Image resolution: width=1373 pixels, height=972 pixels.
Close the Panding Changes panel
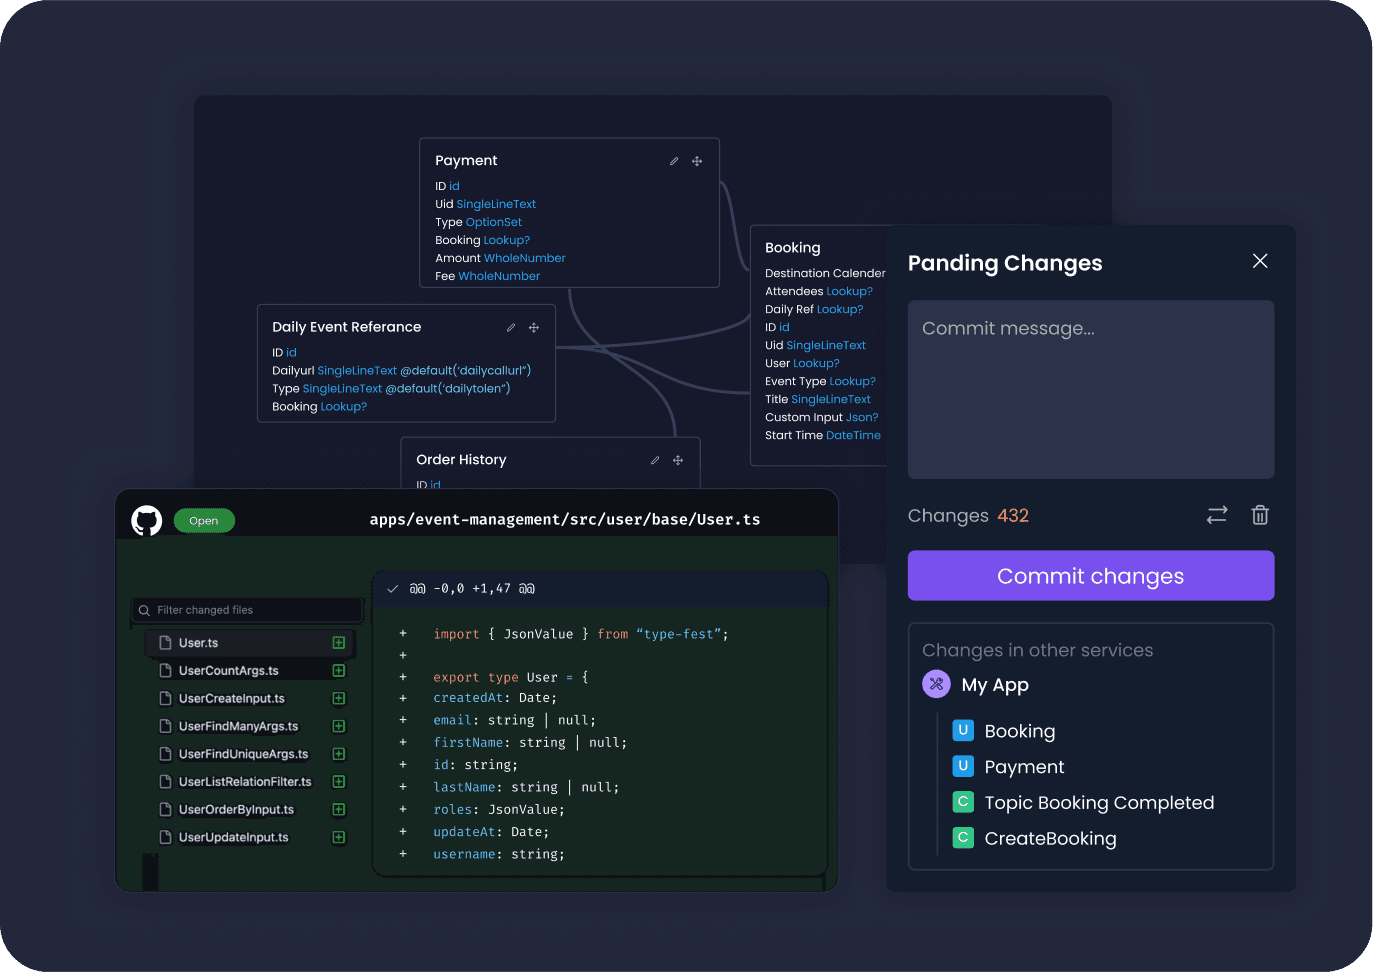coord(1260,261)
